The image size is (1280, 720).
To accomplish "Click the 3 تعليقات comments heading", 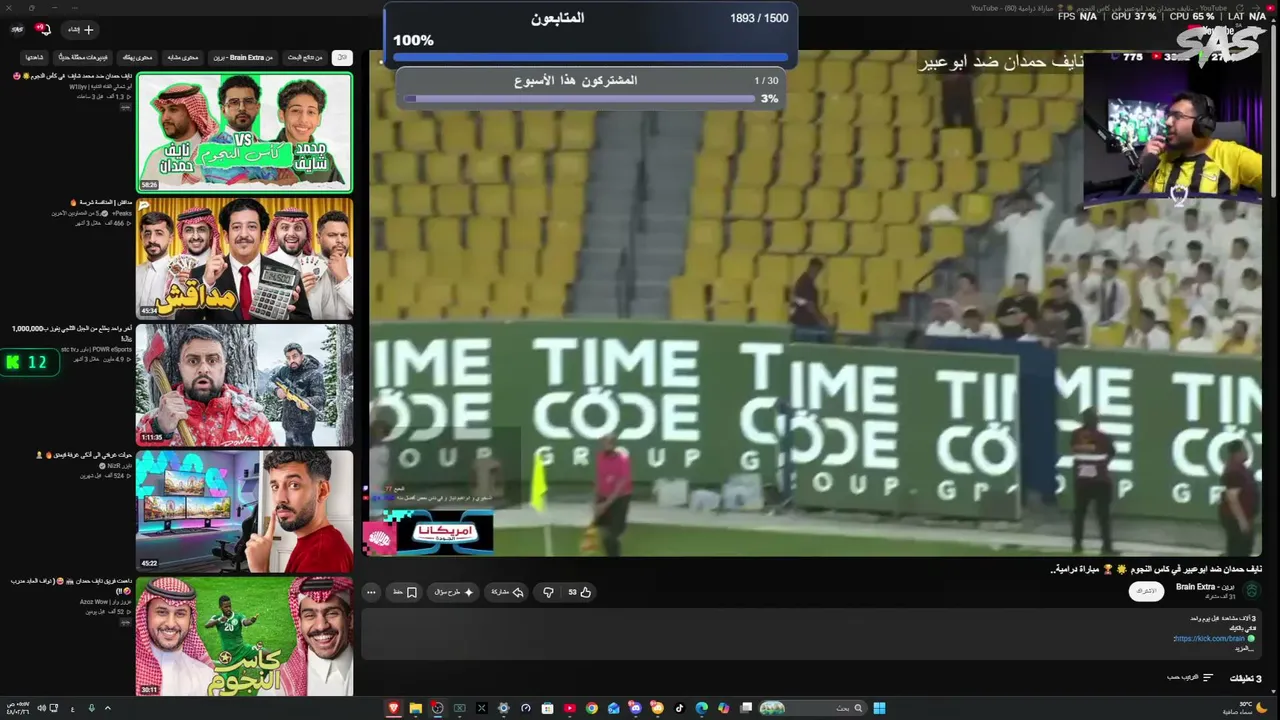I will [1245, 678].
